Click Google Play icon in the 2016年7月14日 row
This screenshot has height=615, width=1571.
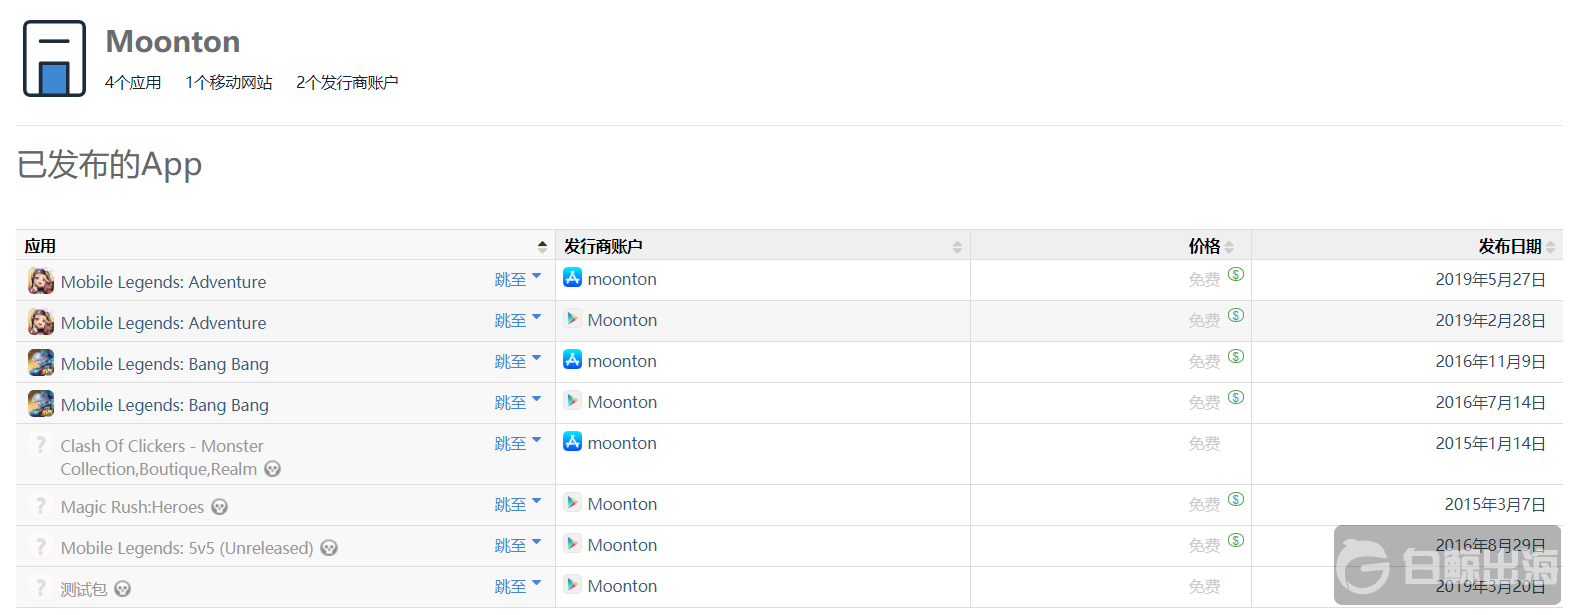pyautogui.click(x=572, y=401)
